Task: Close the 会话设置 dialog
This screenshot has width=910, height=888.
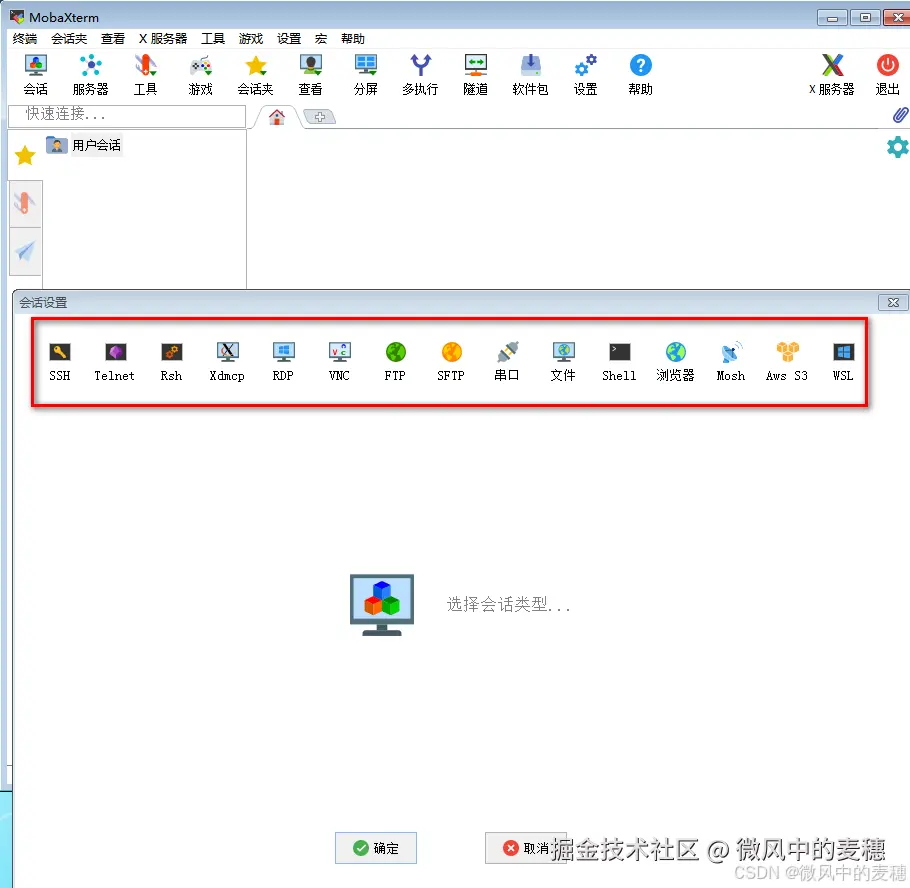Action: (x=893, y=302)
